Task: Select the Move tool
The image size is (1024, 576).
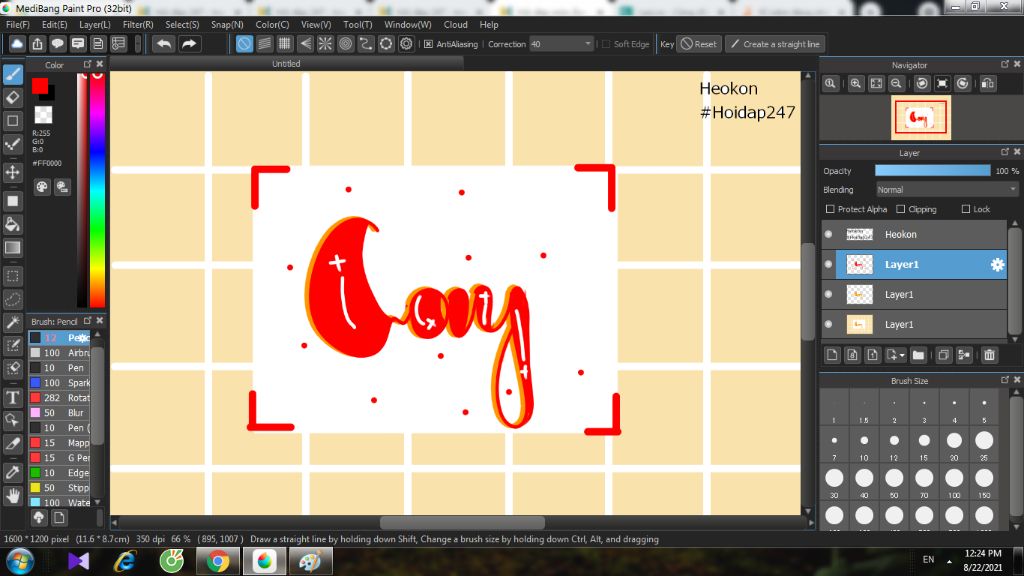Action: click(x=13, y=172)
